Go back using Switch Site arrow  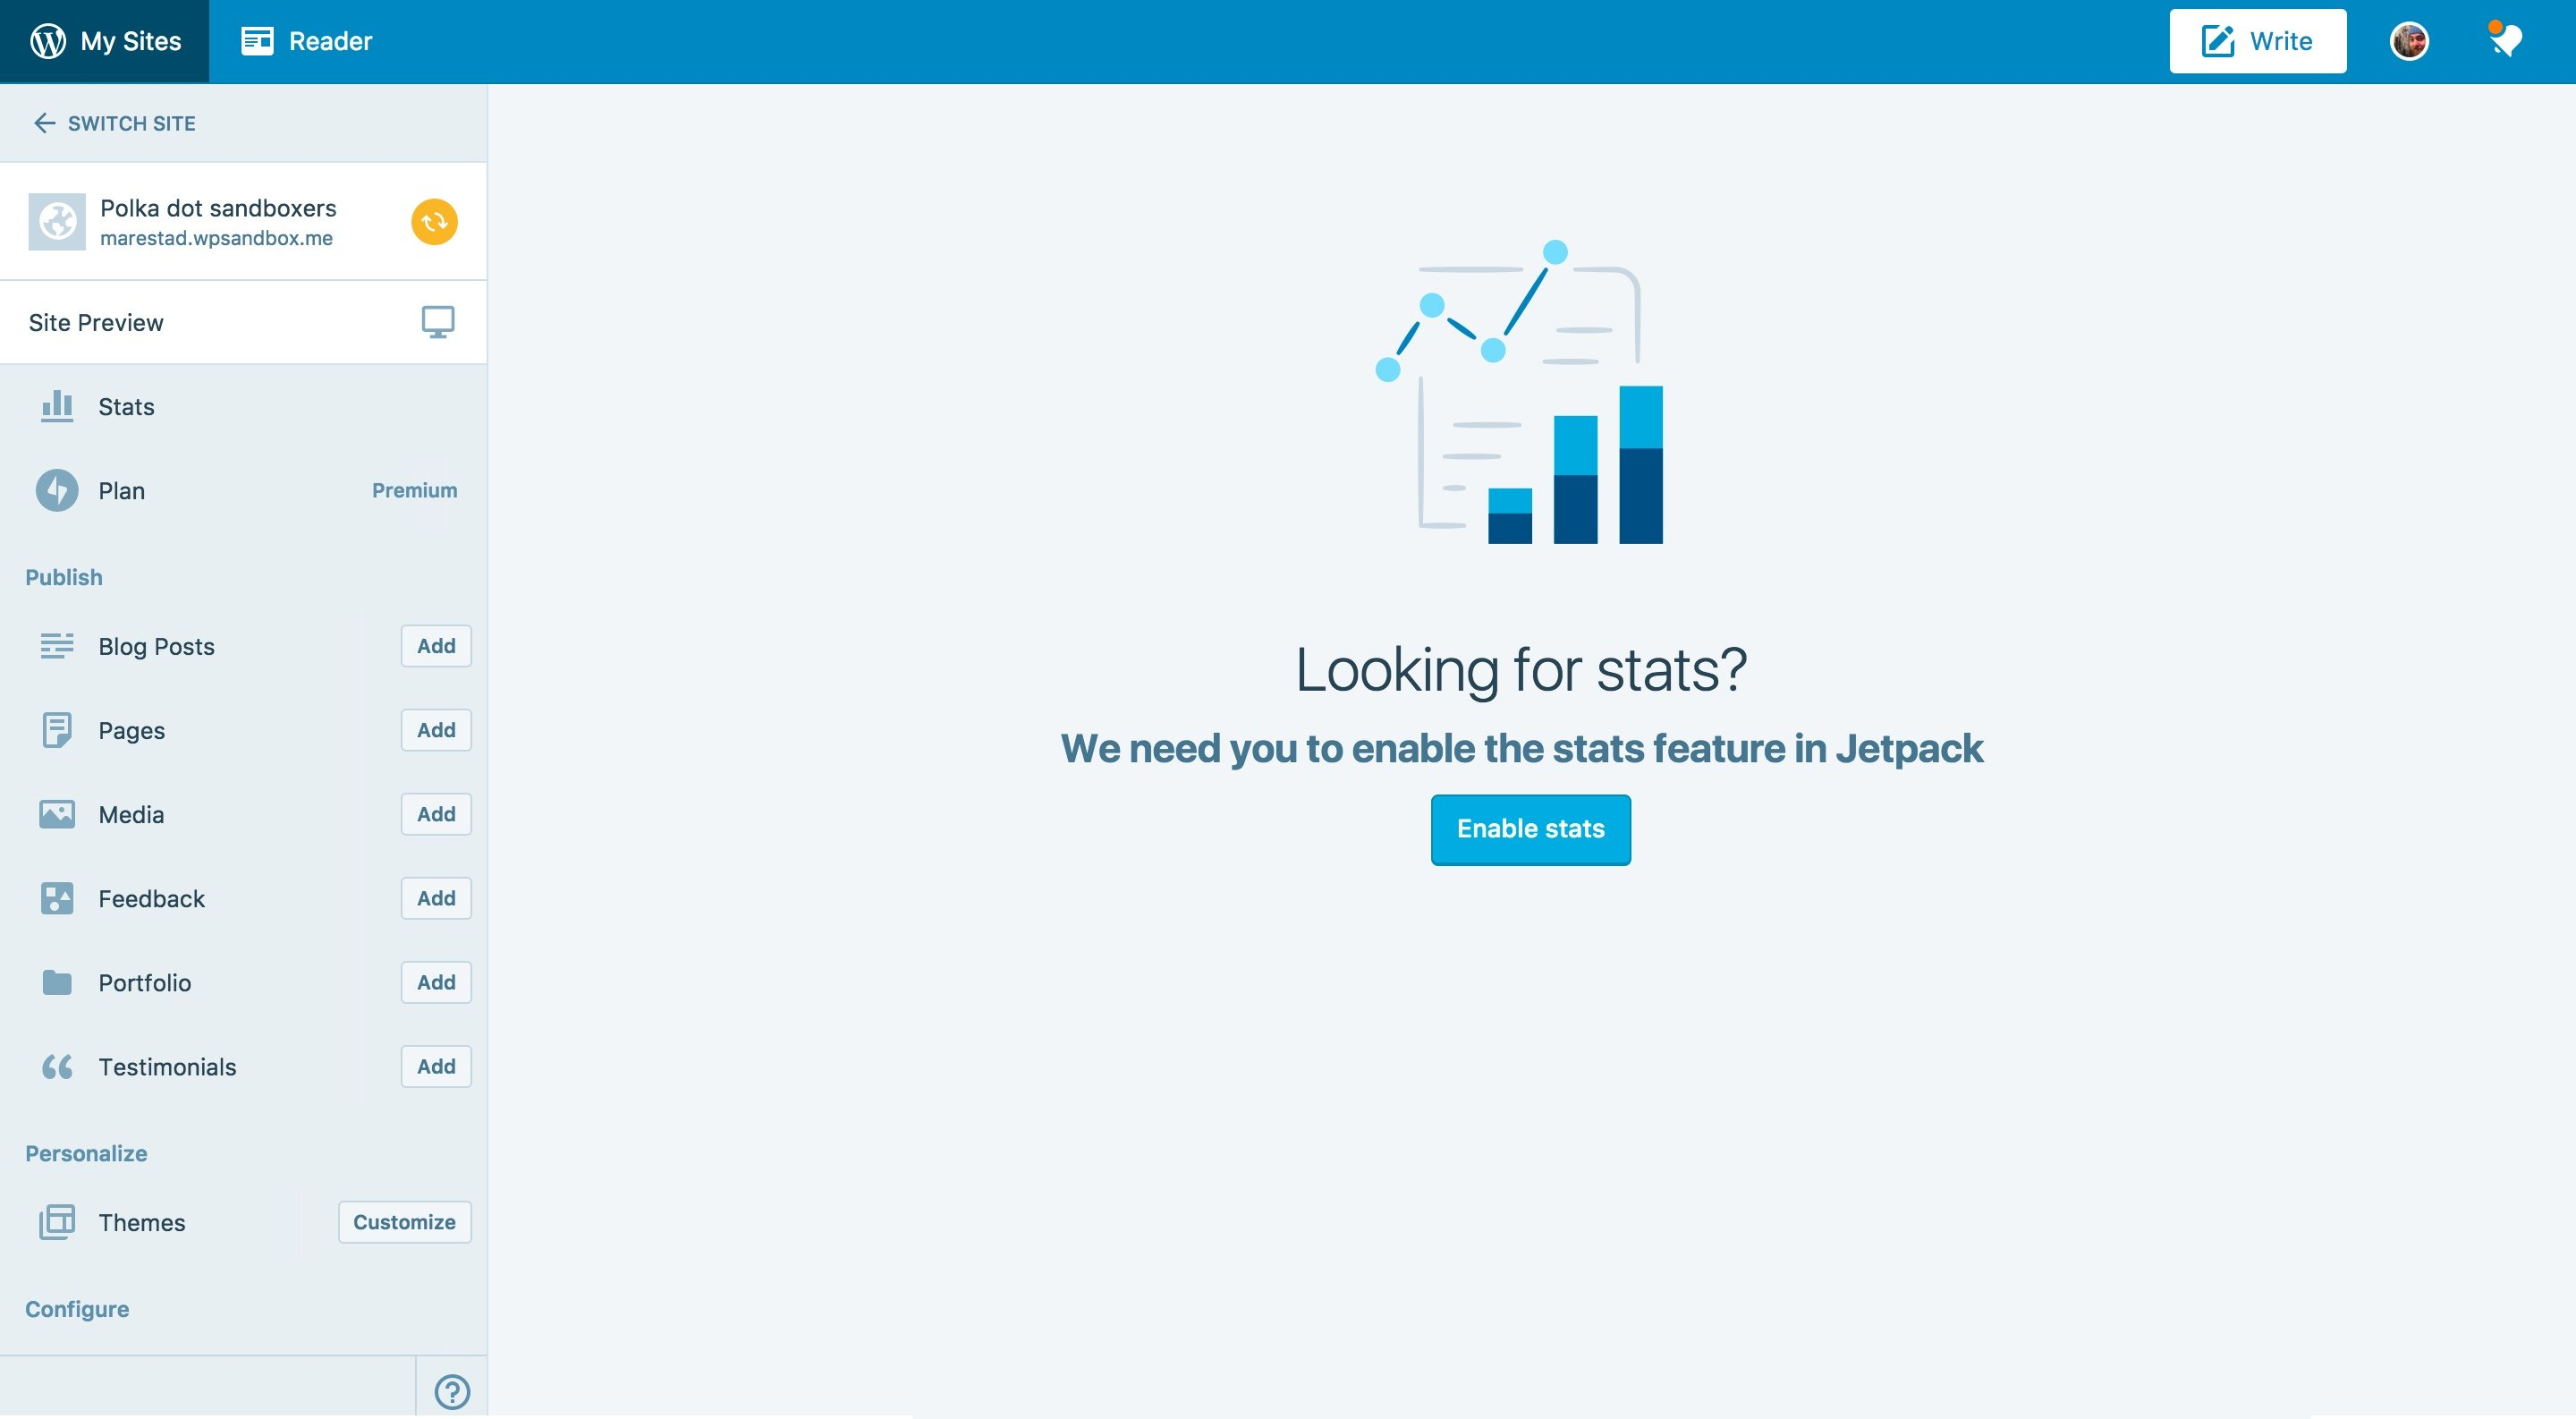pyautogui.click(x=44, y=123)
